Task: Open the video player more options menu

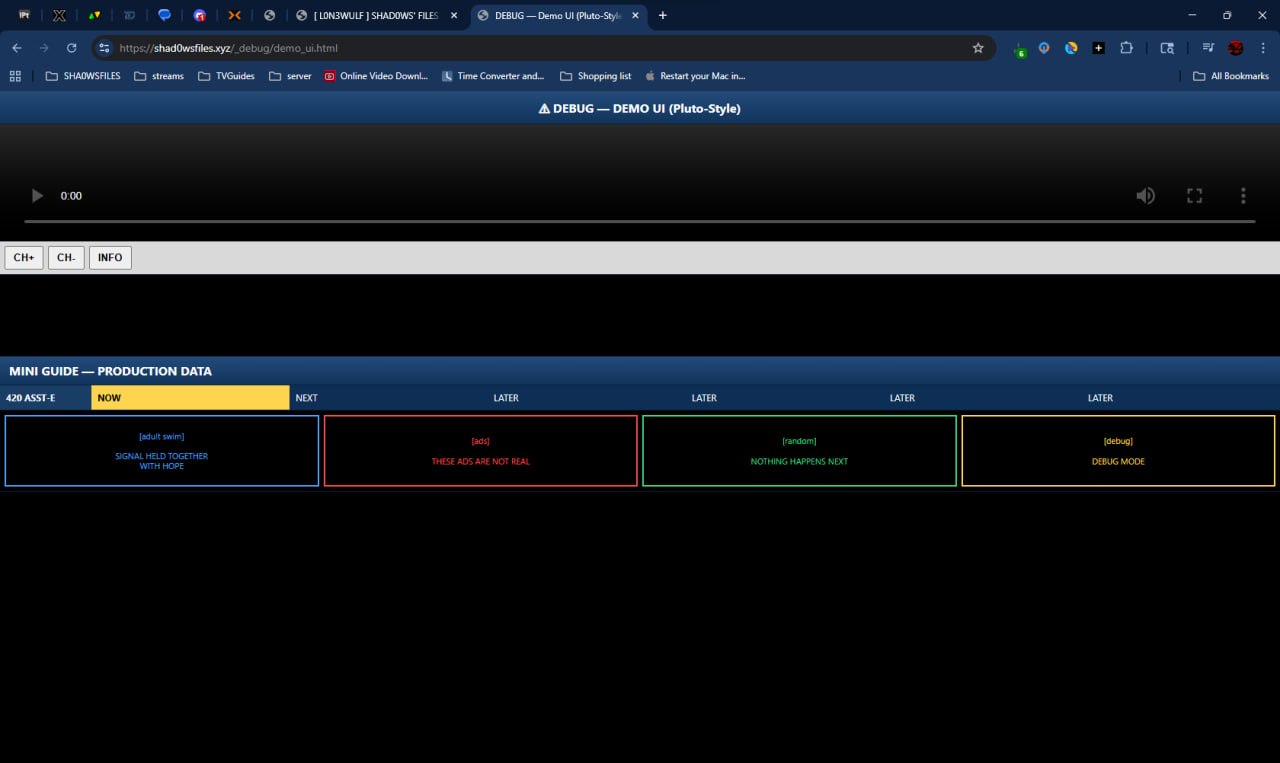Action: coord(1243,196)
